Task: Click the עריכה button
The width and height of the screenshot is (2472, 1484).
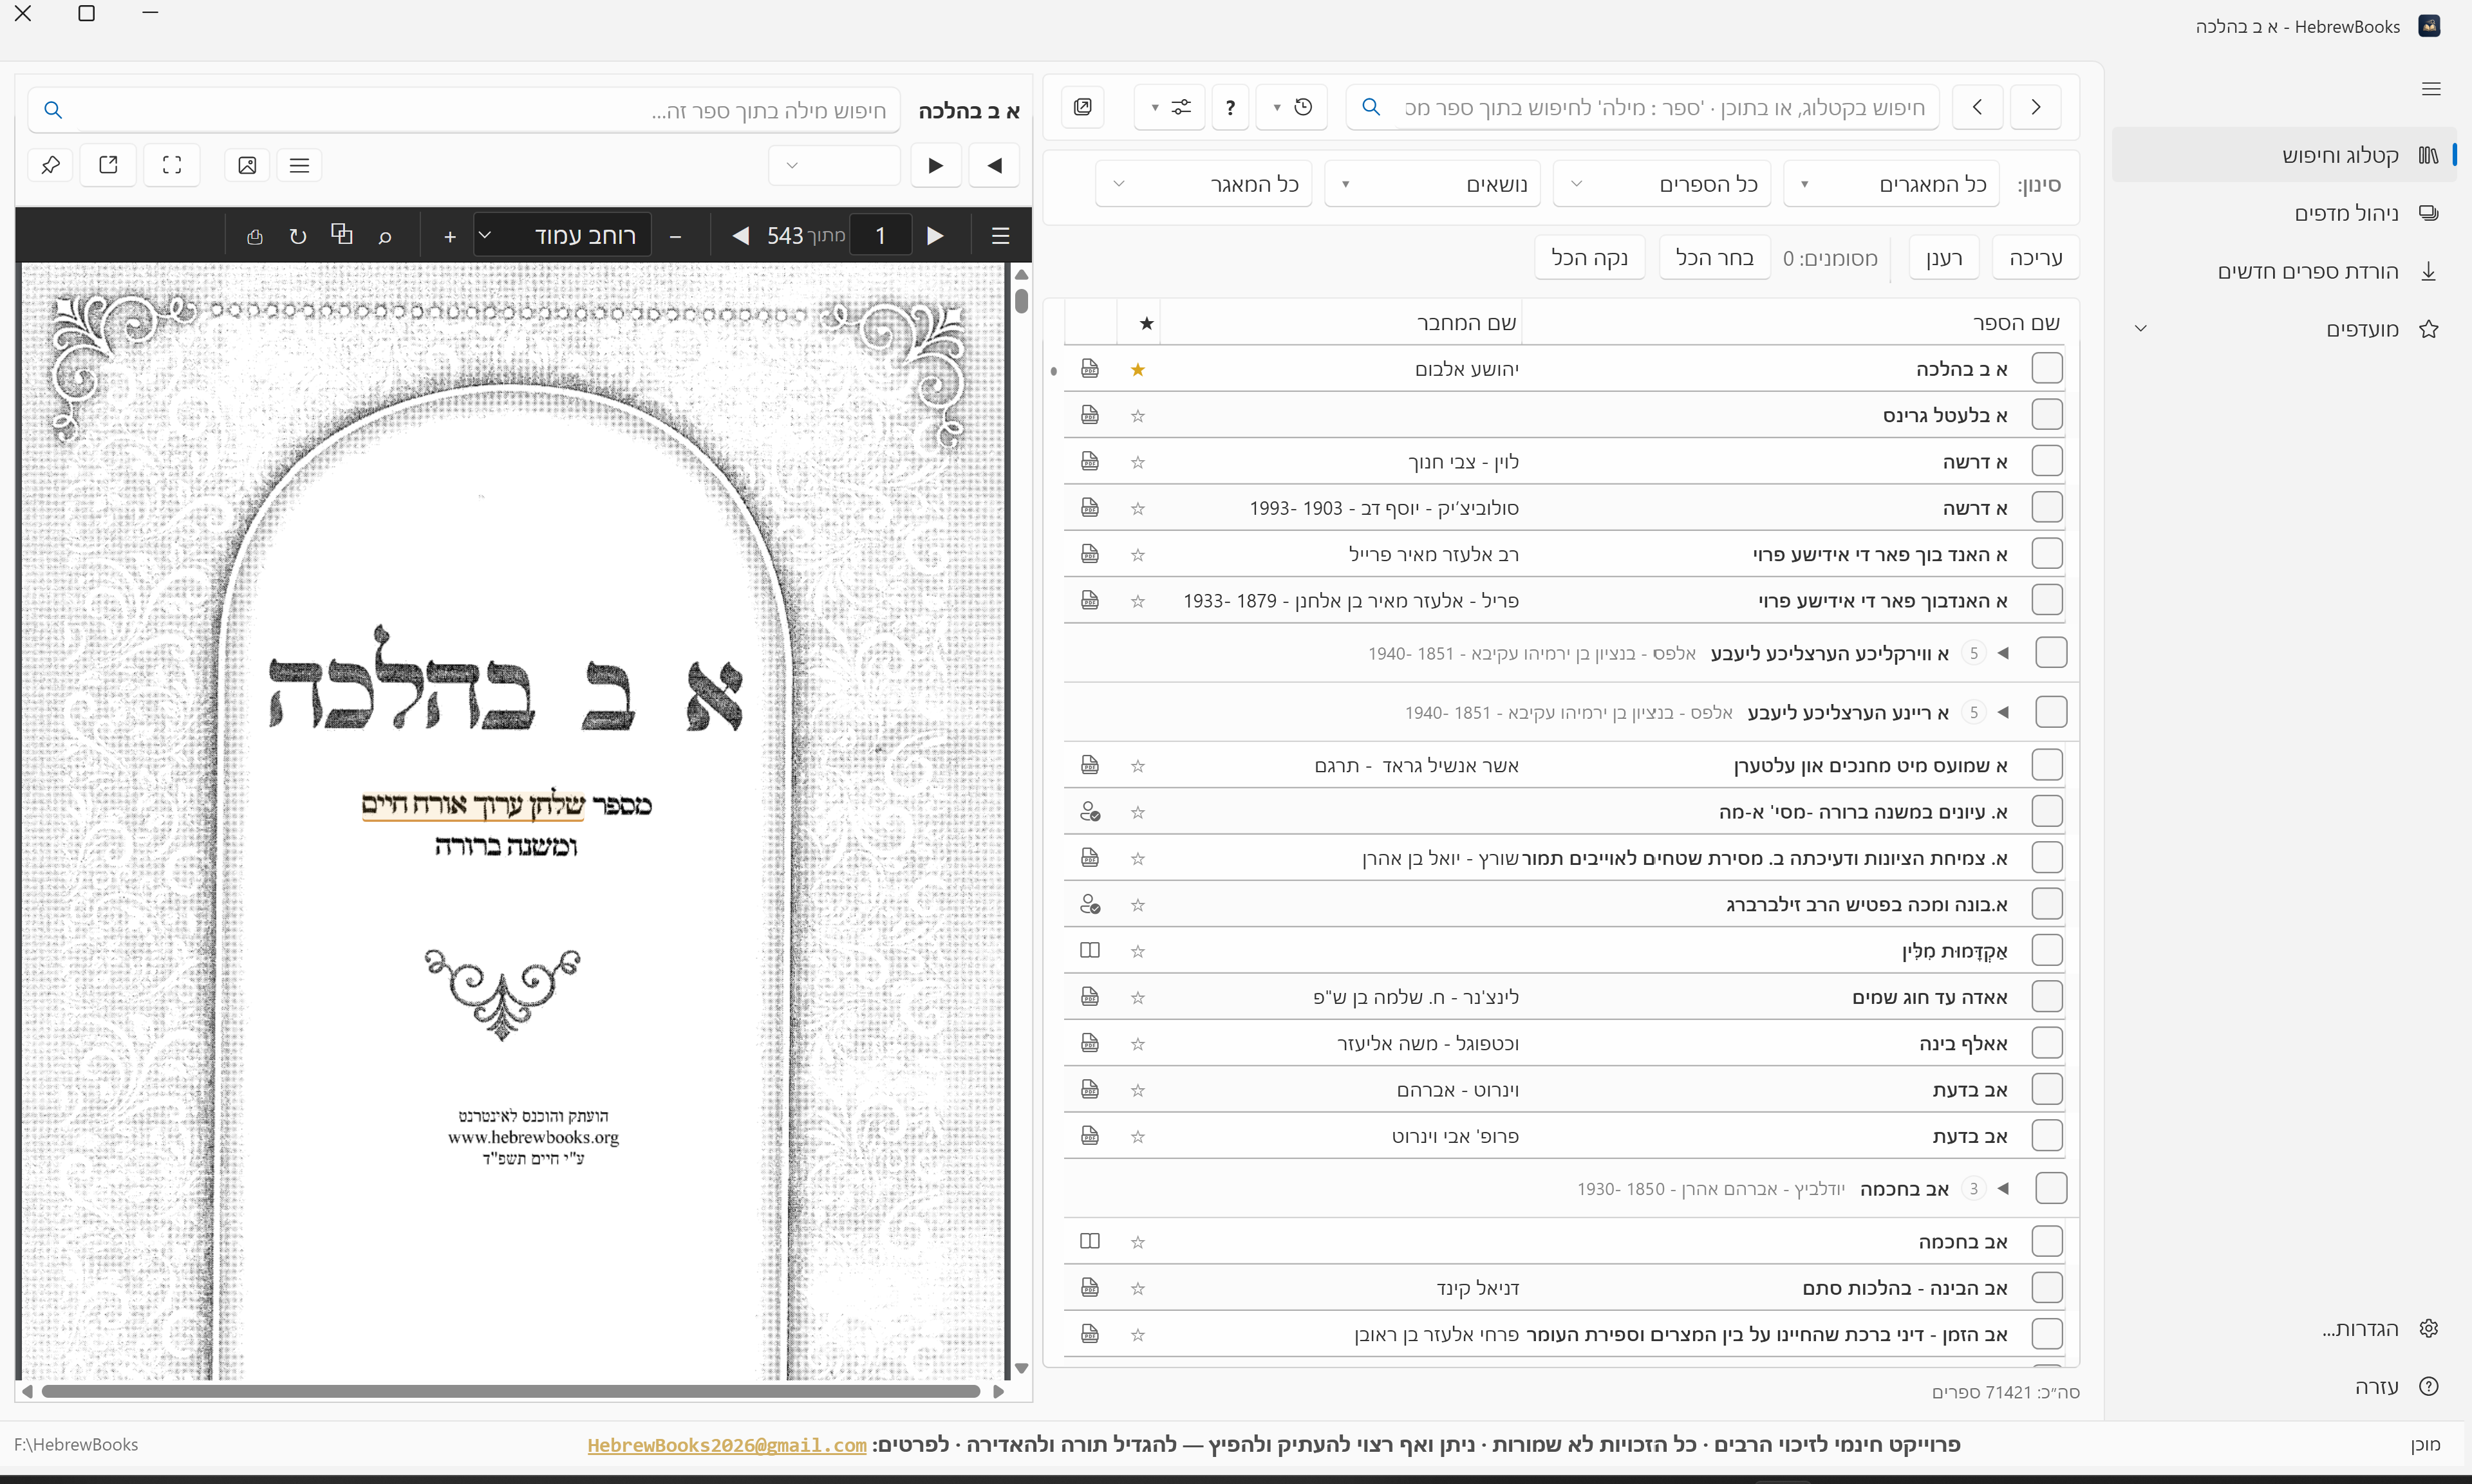Action: pyautogui.click(x=2035, y=258)
